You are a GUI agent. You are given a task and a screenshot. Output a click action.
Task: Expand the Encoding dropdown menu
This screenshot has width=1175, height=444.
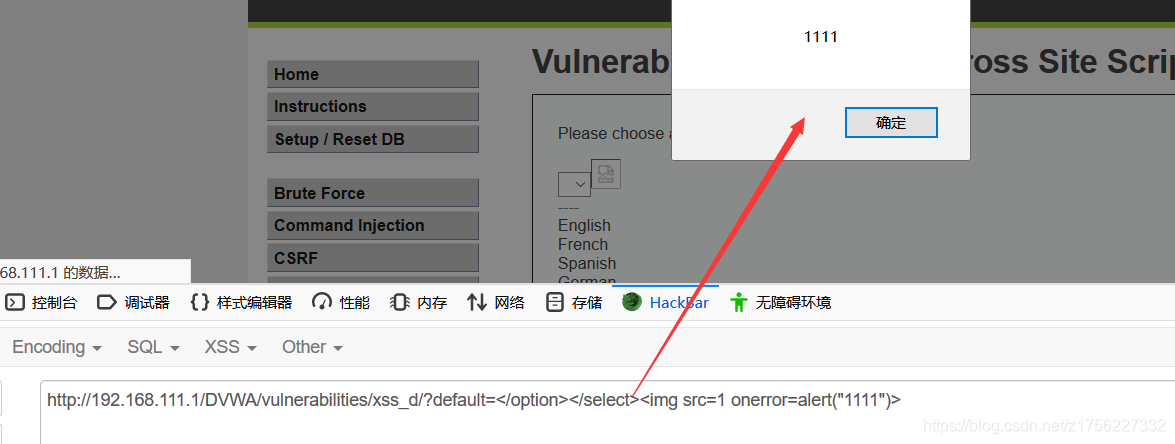(57, 347)
